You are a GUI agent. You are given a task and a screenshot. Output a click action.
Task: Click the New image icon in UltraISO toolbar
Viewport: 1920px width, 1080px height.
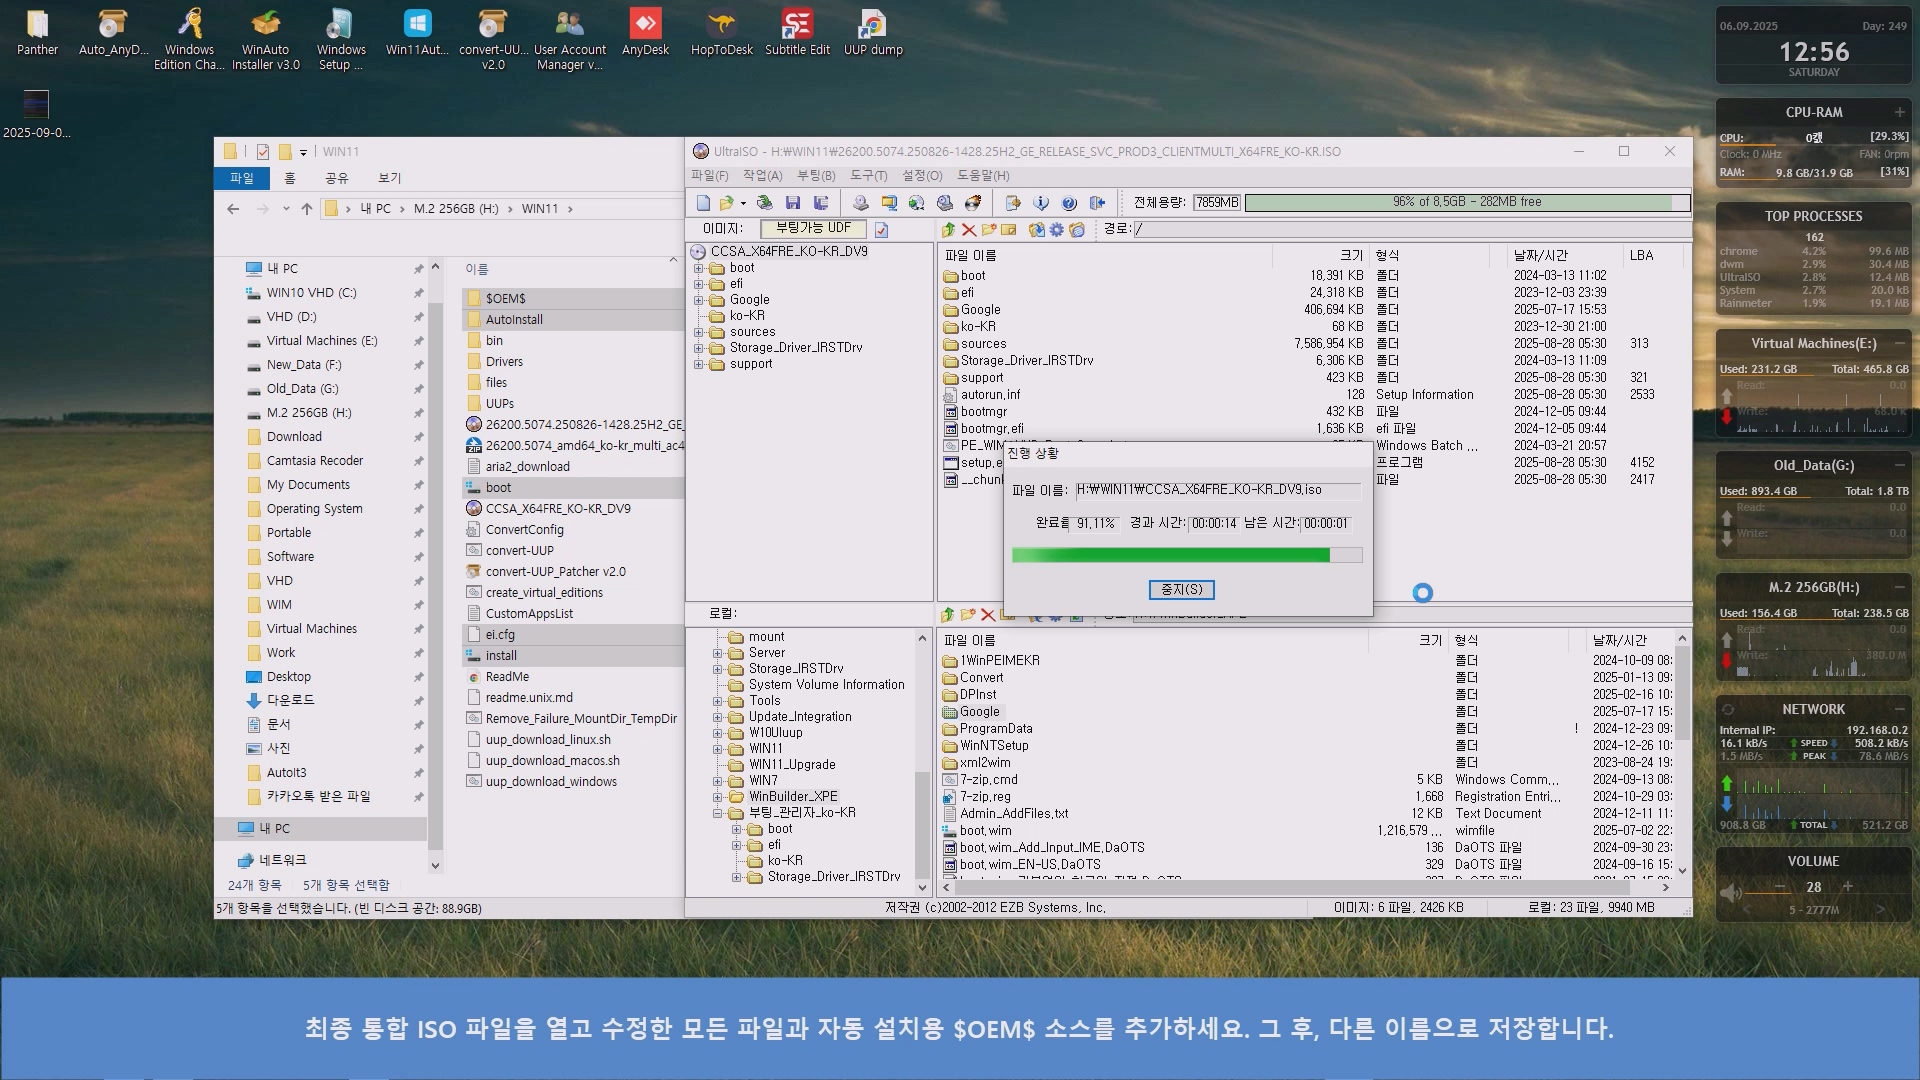[x=703, y=203]
